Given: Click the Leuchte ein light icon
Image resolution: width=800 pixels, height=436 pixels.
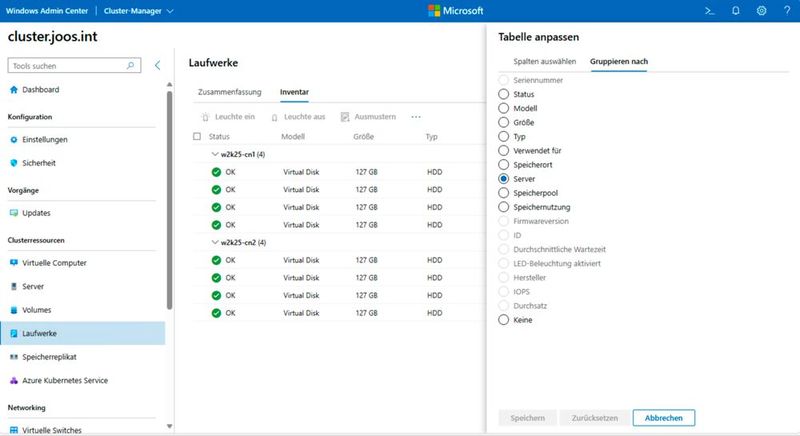Looking at the screenshot, I should pyautogui.click(x=205, y=117).
